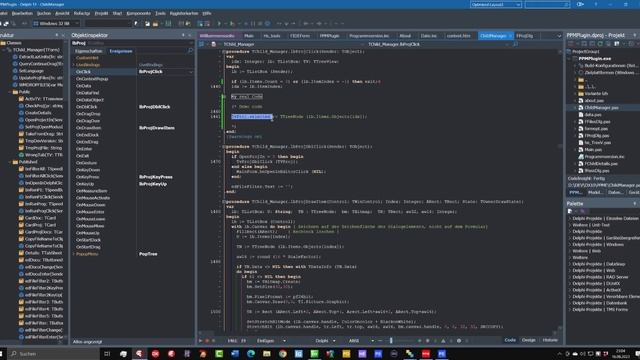
Task: Expand the PopupMenu property
Action: point(73,254)
